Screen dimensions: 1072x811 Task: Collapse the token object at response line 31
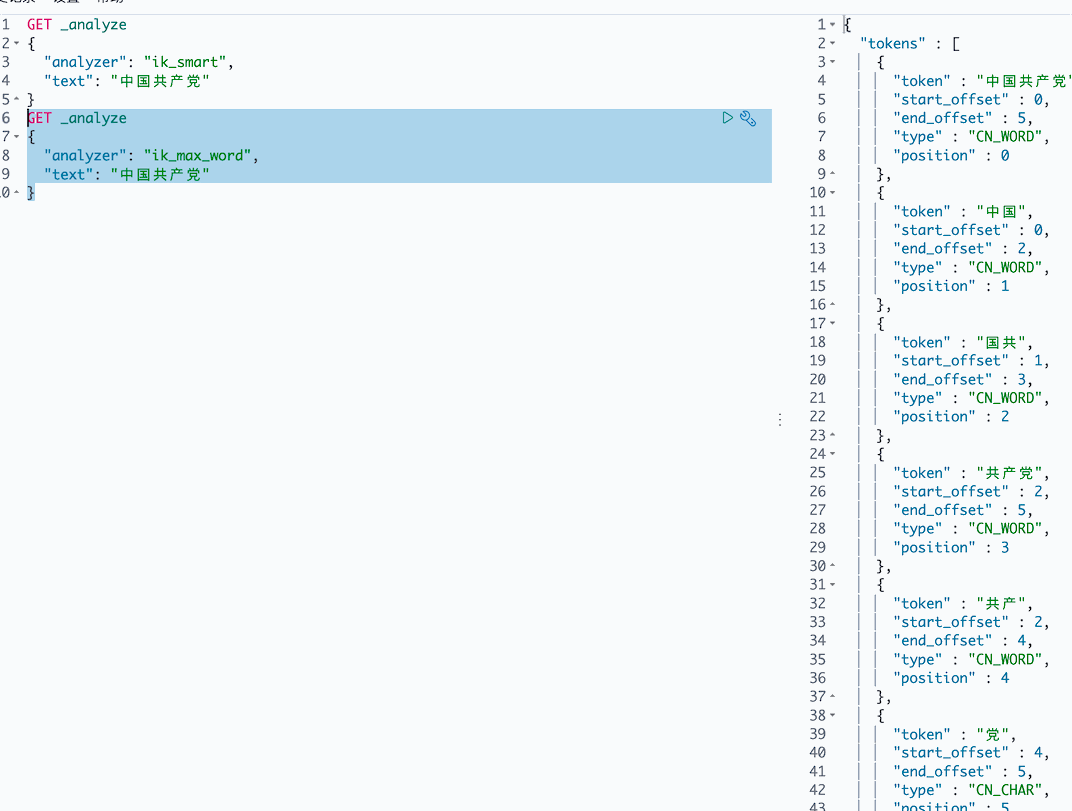[832, 585]
